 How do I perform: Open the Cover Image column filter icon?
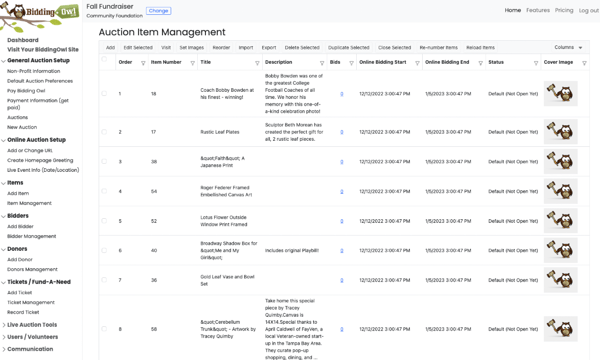[x=584, y=63]
